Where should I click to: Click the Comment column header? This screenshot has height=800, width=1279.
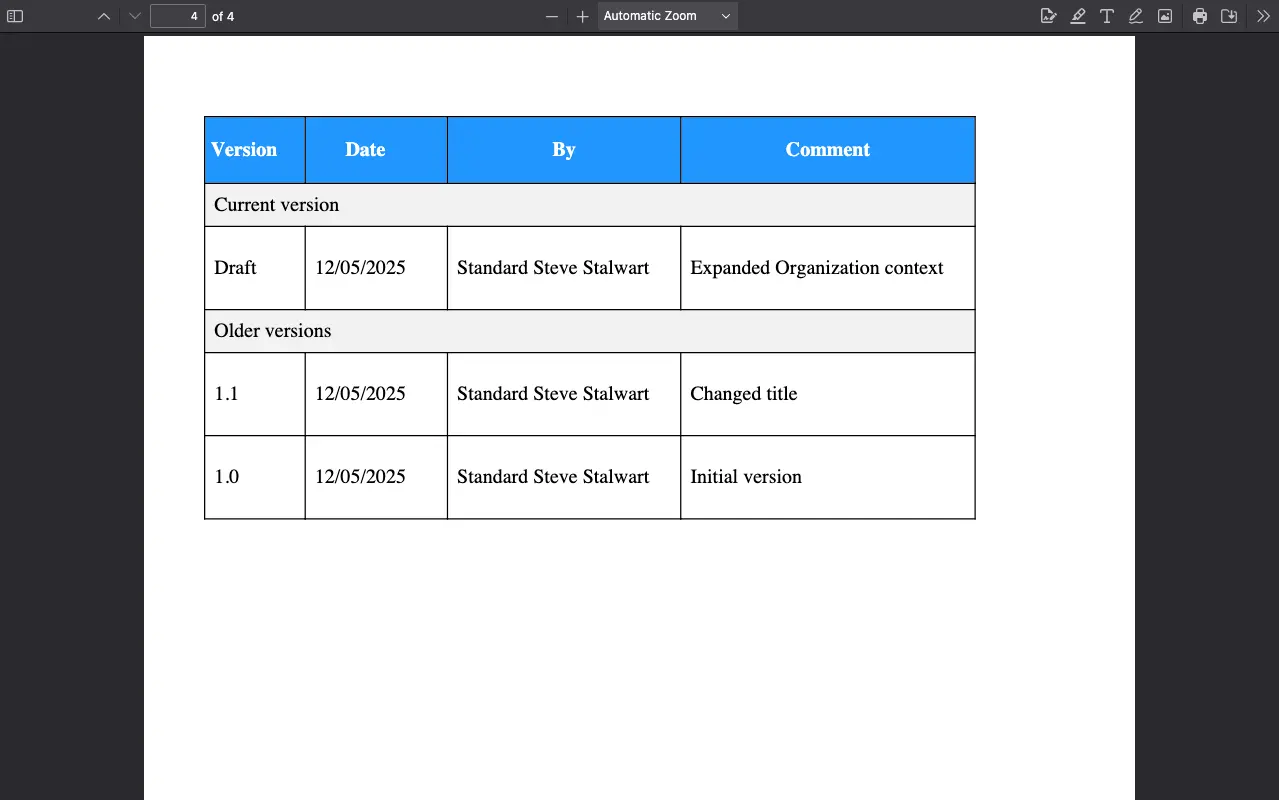tap(828, 150)
